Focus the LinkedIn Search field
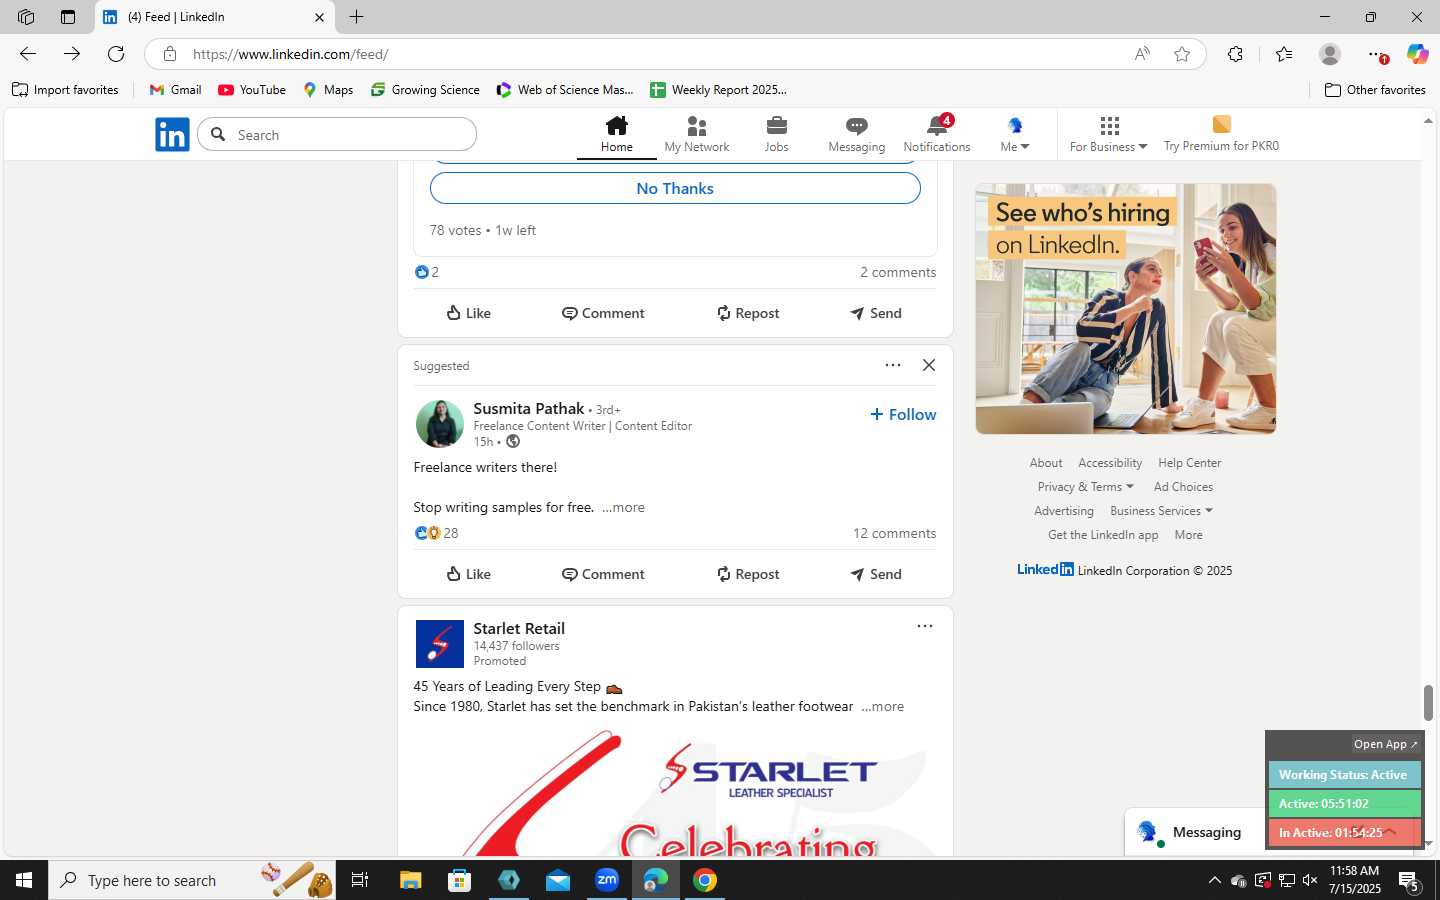This screenshot has width=1440, height=900. [337, 134]
